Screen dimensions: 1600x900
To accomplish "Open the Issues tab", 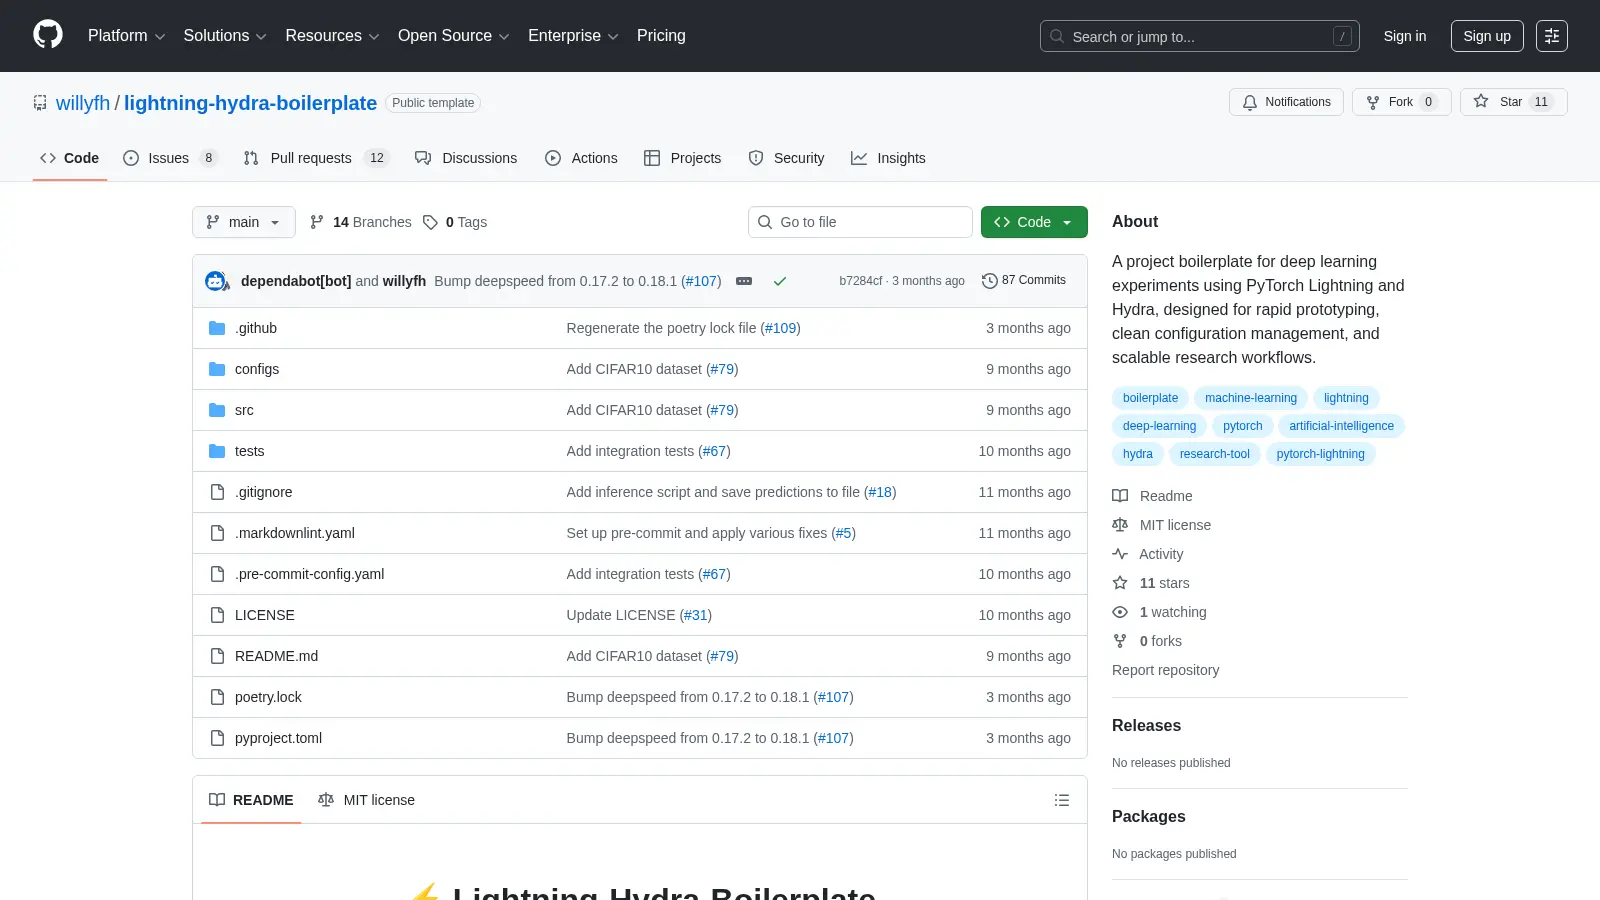I will [170, 158].
